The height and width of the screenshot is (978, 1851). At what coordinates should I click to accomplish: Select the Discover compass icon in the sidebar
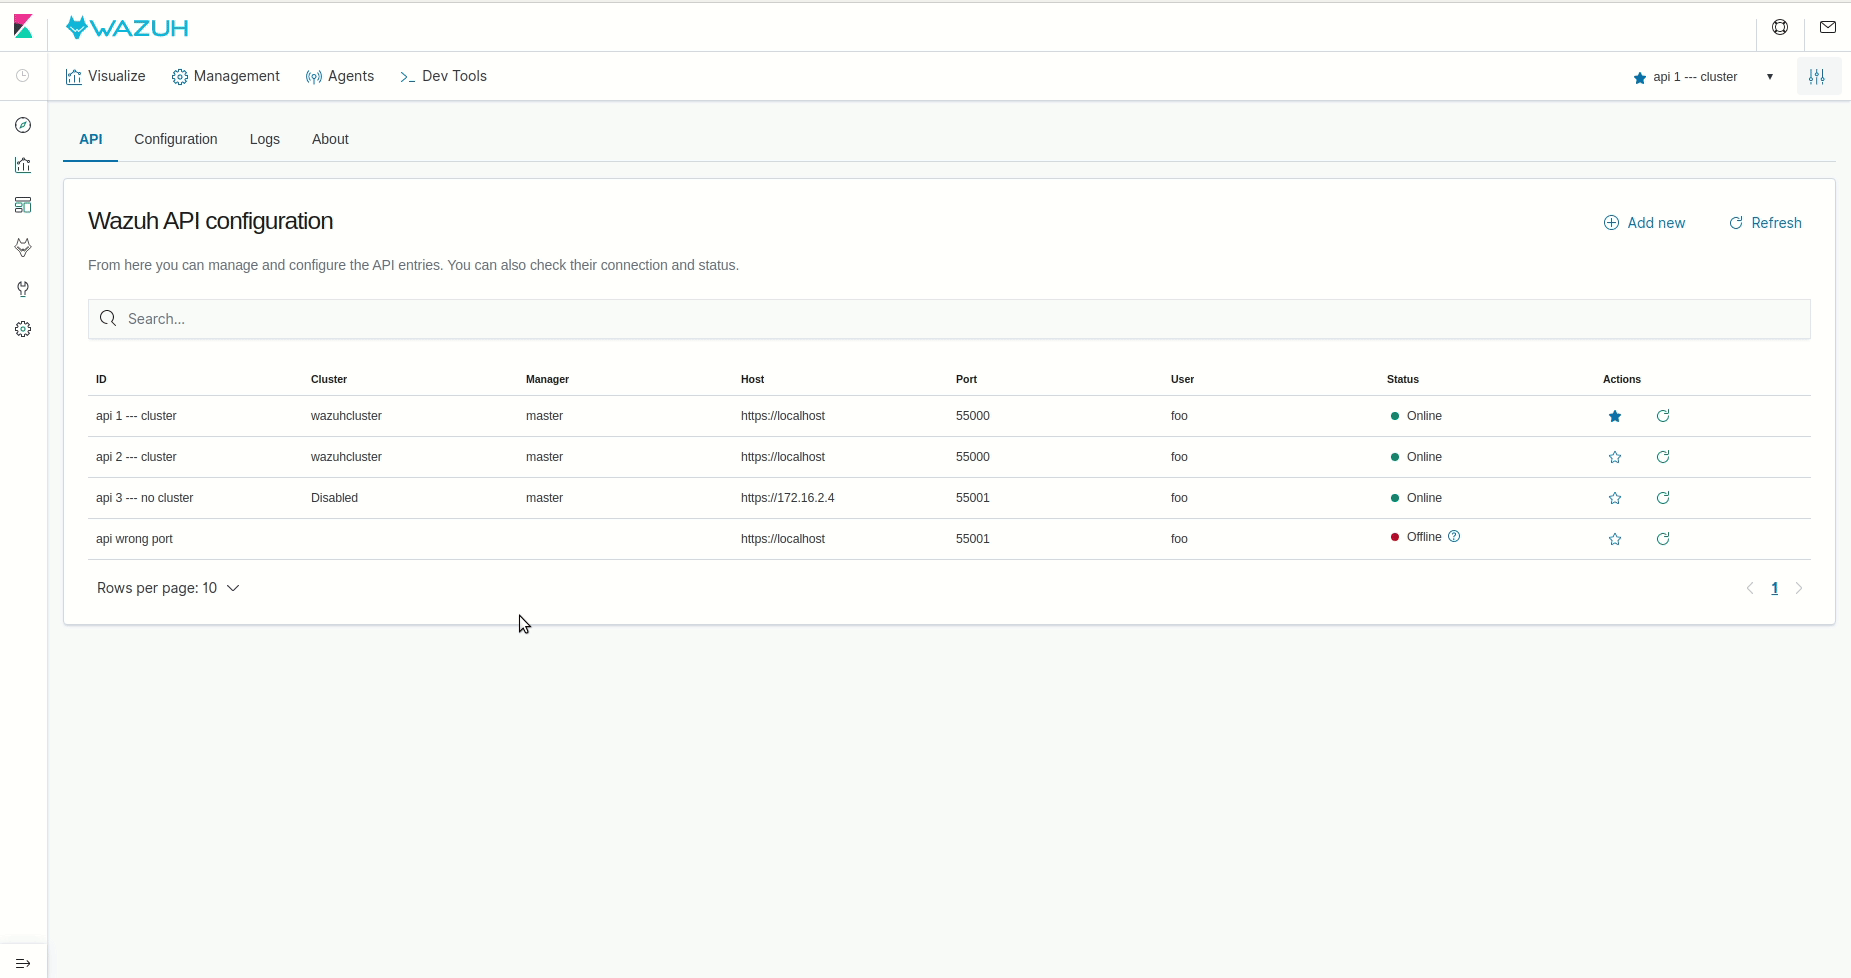click(x=23, y=125)
